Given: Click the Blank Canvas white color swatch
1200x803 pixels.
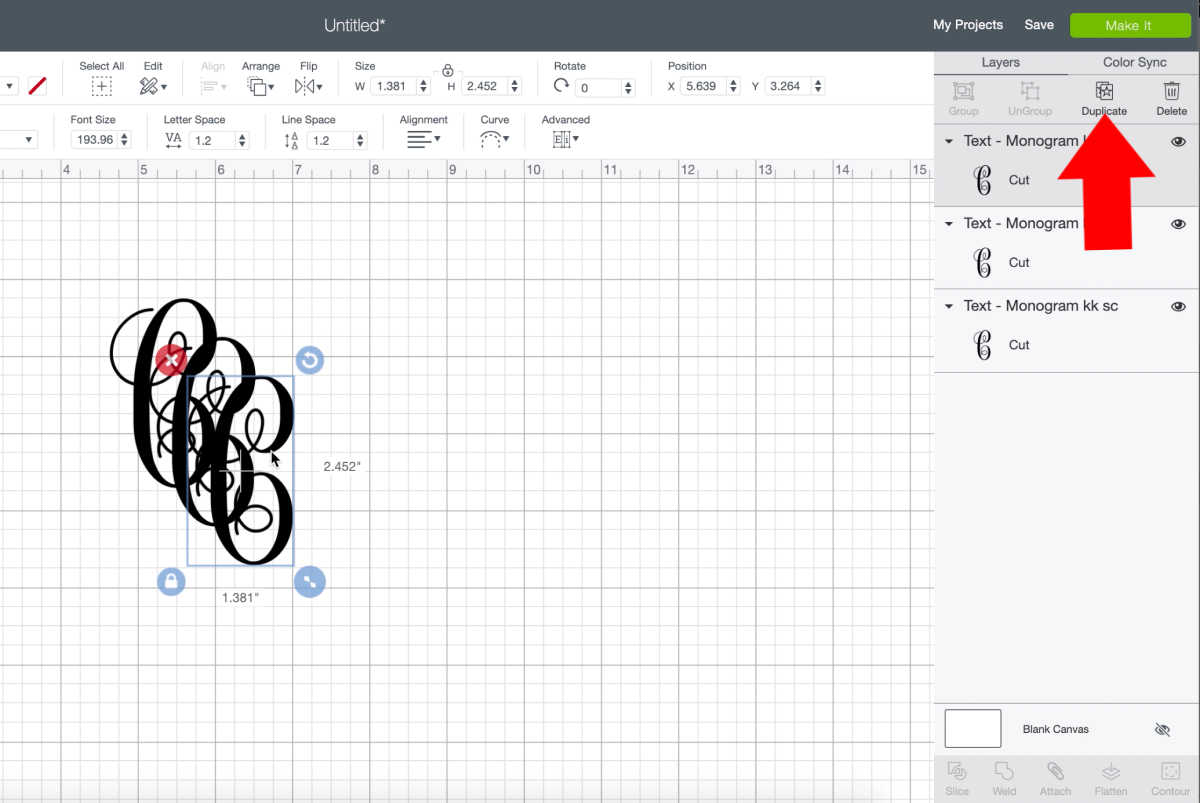Looking at the screenshot, I should (972, 729).
